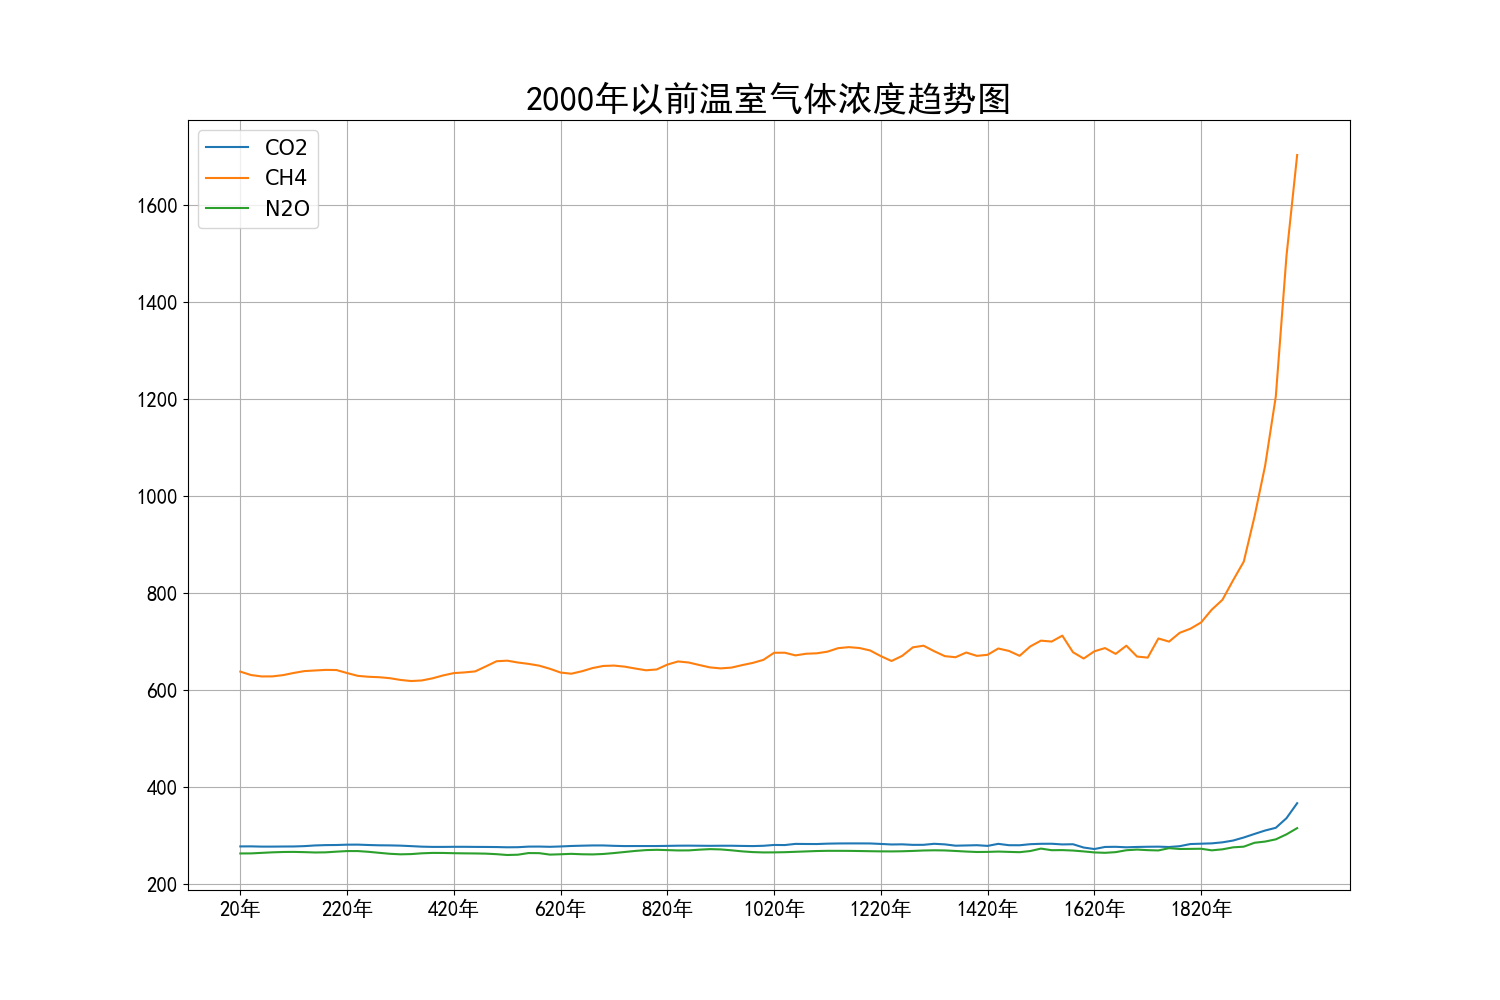
Task: Click the green N2O legend line swatch
Action: click(227, 209)
